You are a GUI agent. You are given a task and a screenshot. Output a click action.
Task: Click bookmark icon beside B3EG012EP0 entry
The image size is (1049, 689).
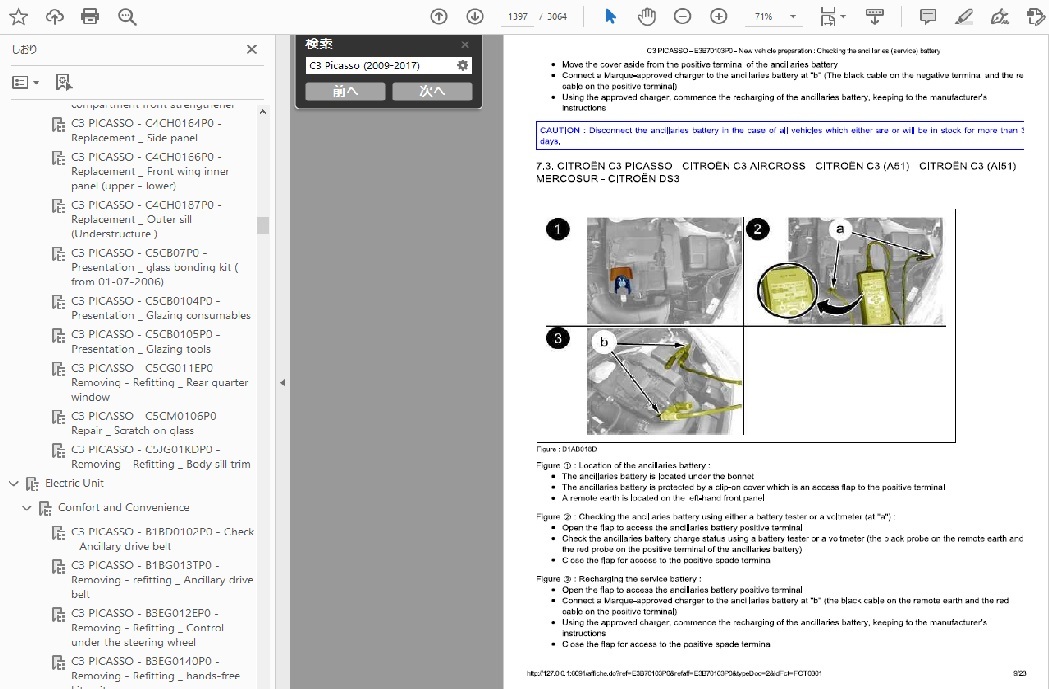[x=58, y=614]
